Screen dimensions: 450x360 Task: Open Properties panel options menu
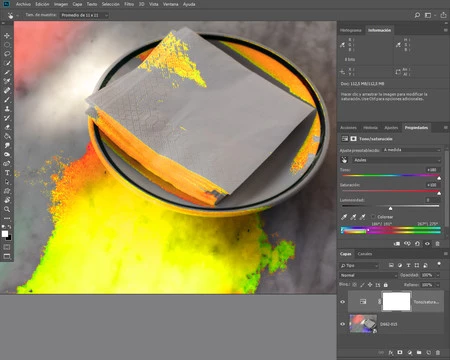(445, 128)
